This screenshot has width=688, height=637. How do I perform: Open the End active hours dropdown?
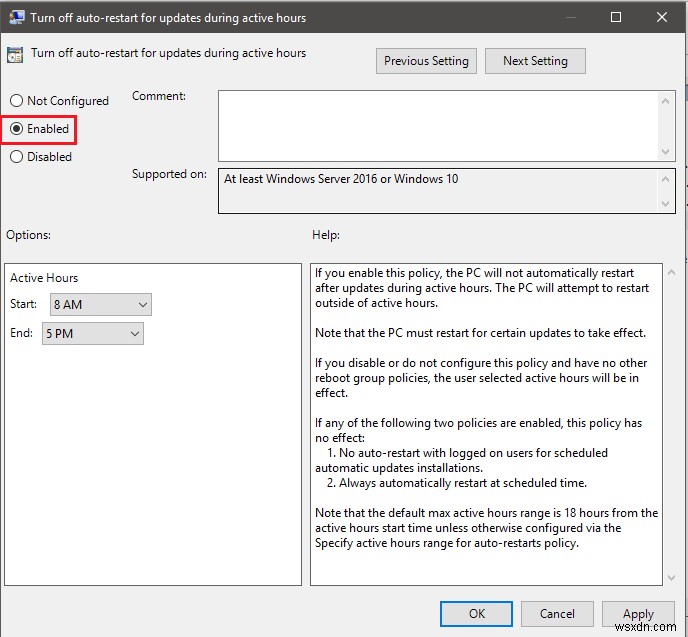click(93, 333)
